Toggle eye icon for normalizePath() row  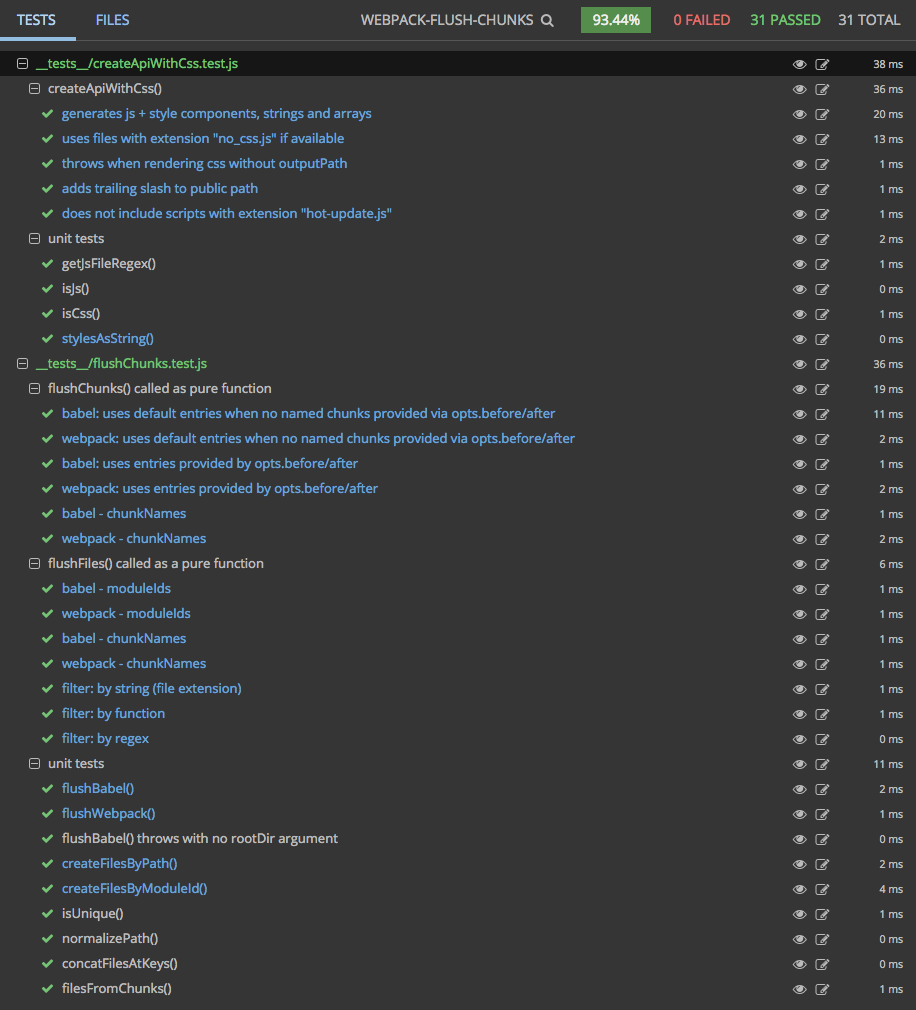[x=799, y=939]
